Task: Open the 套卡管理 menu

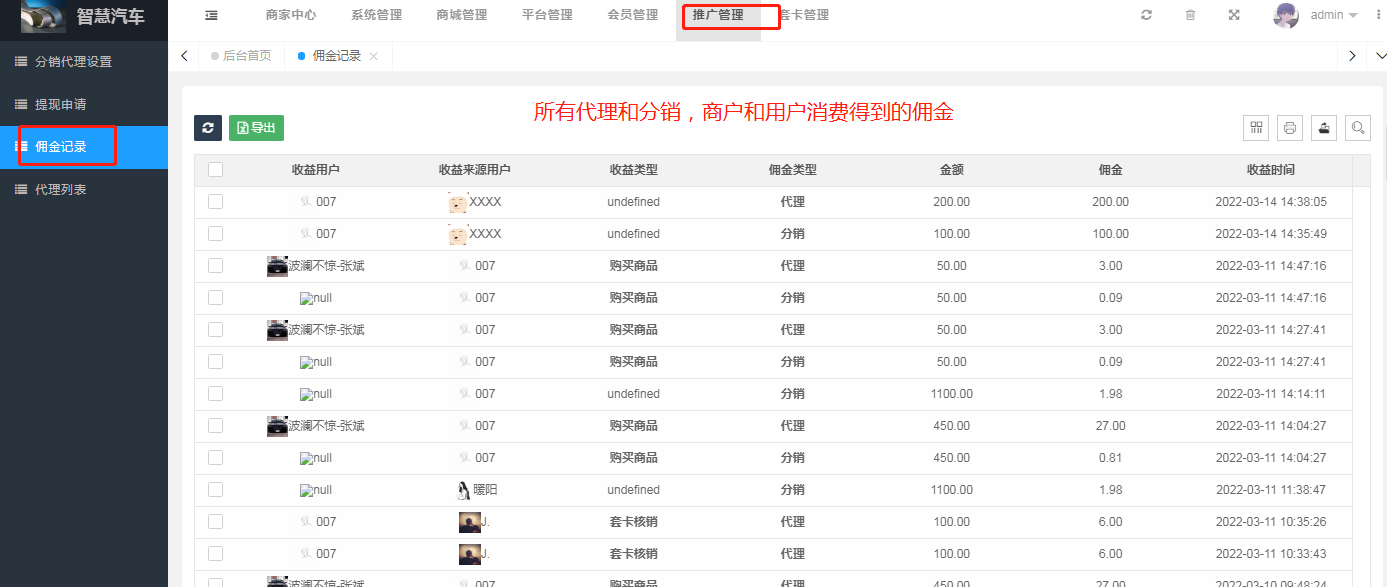Action: tap(804, 15)
